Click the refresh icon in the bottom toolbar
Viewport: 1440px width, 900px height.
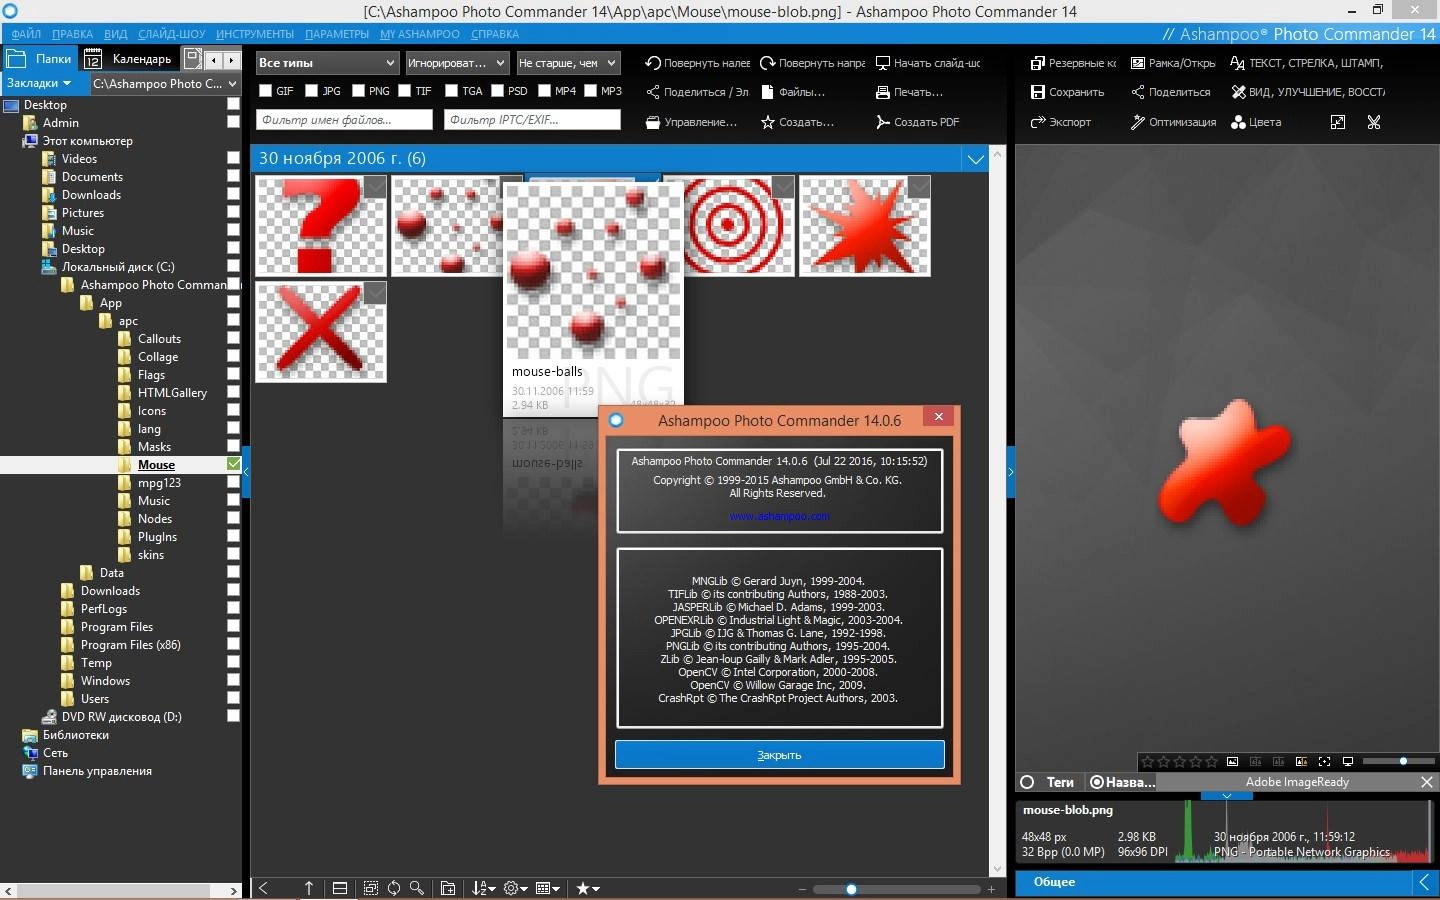394,888
